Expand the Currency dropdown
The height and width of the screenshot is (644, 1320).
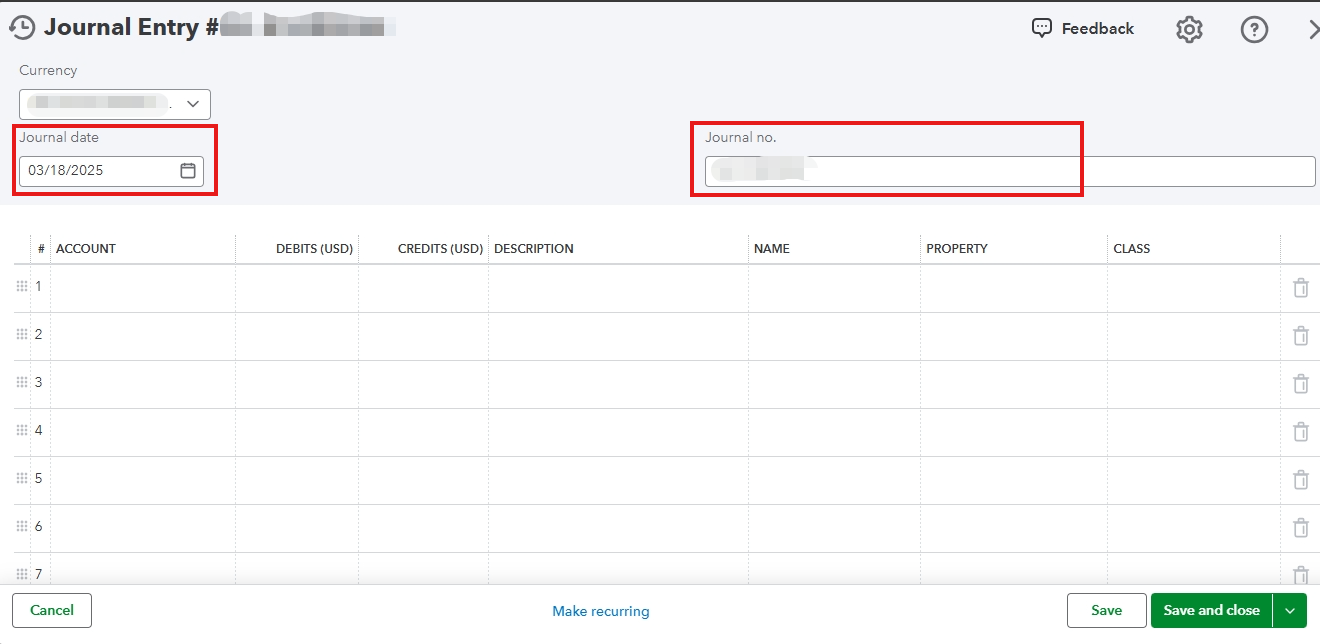point(192,103)
